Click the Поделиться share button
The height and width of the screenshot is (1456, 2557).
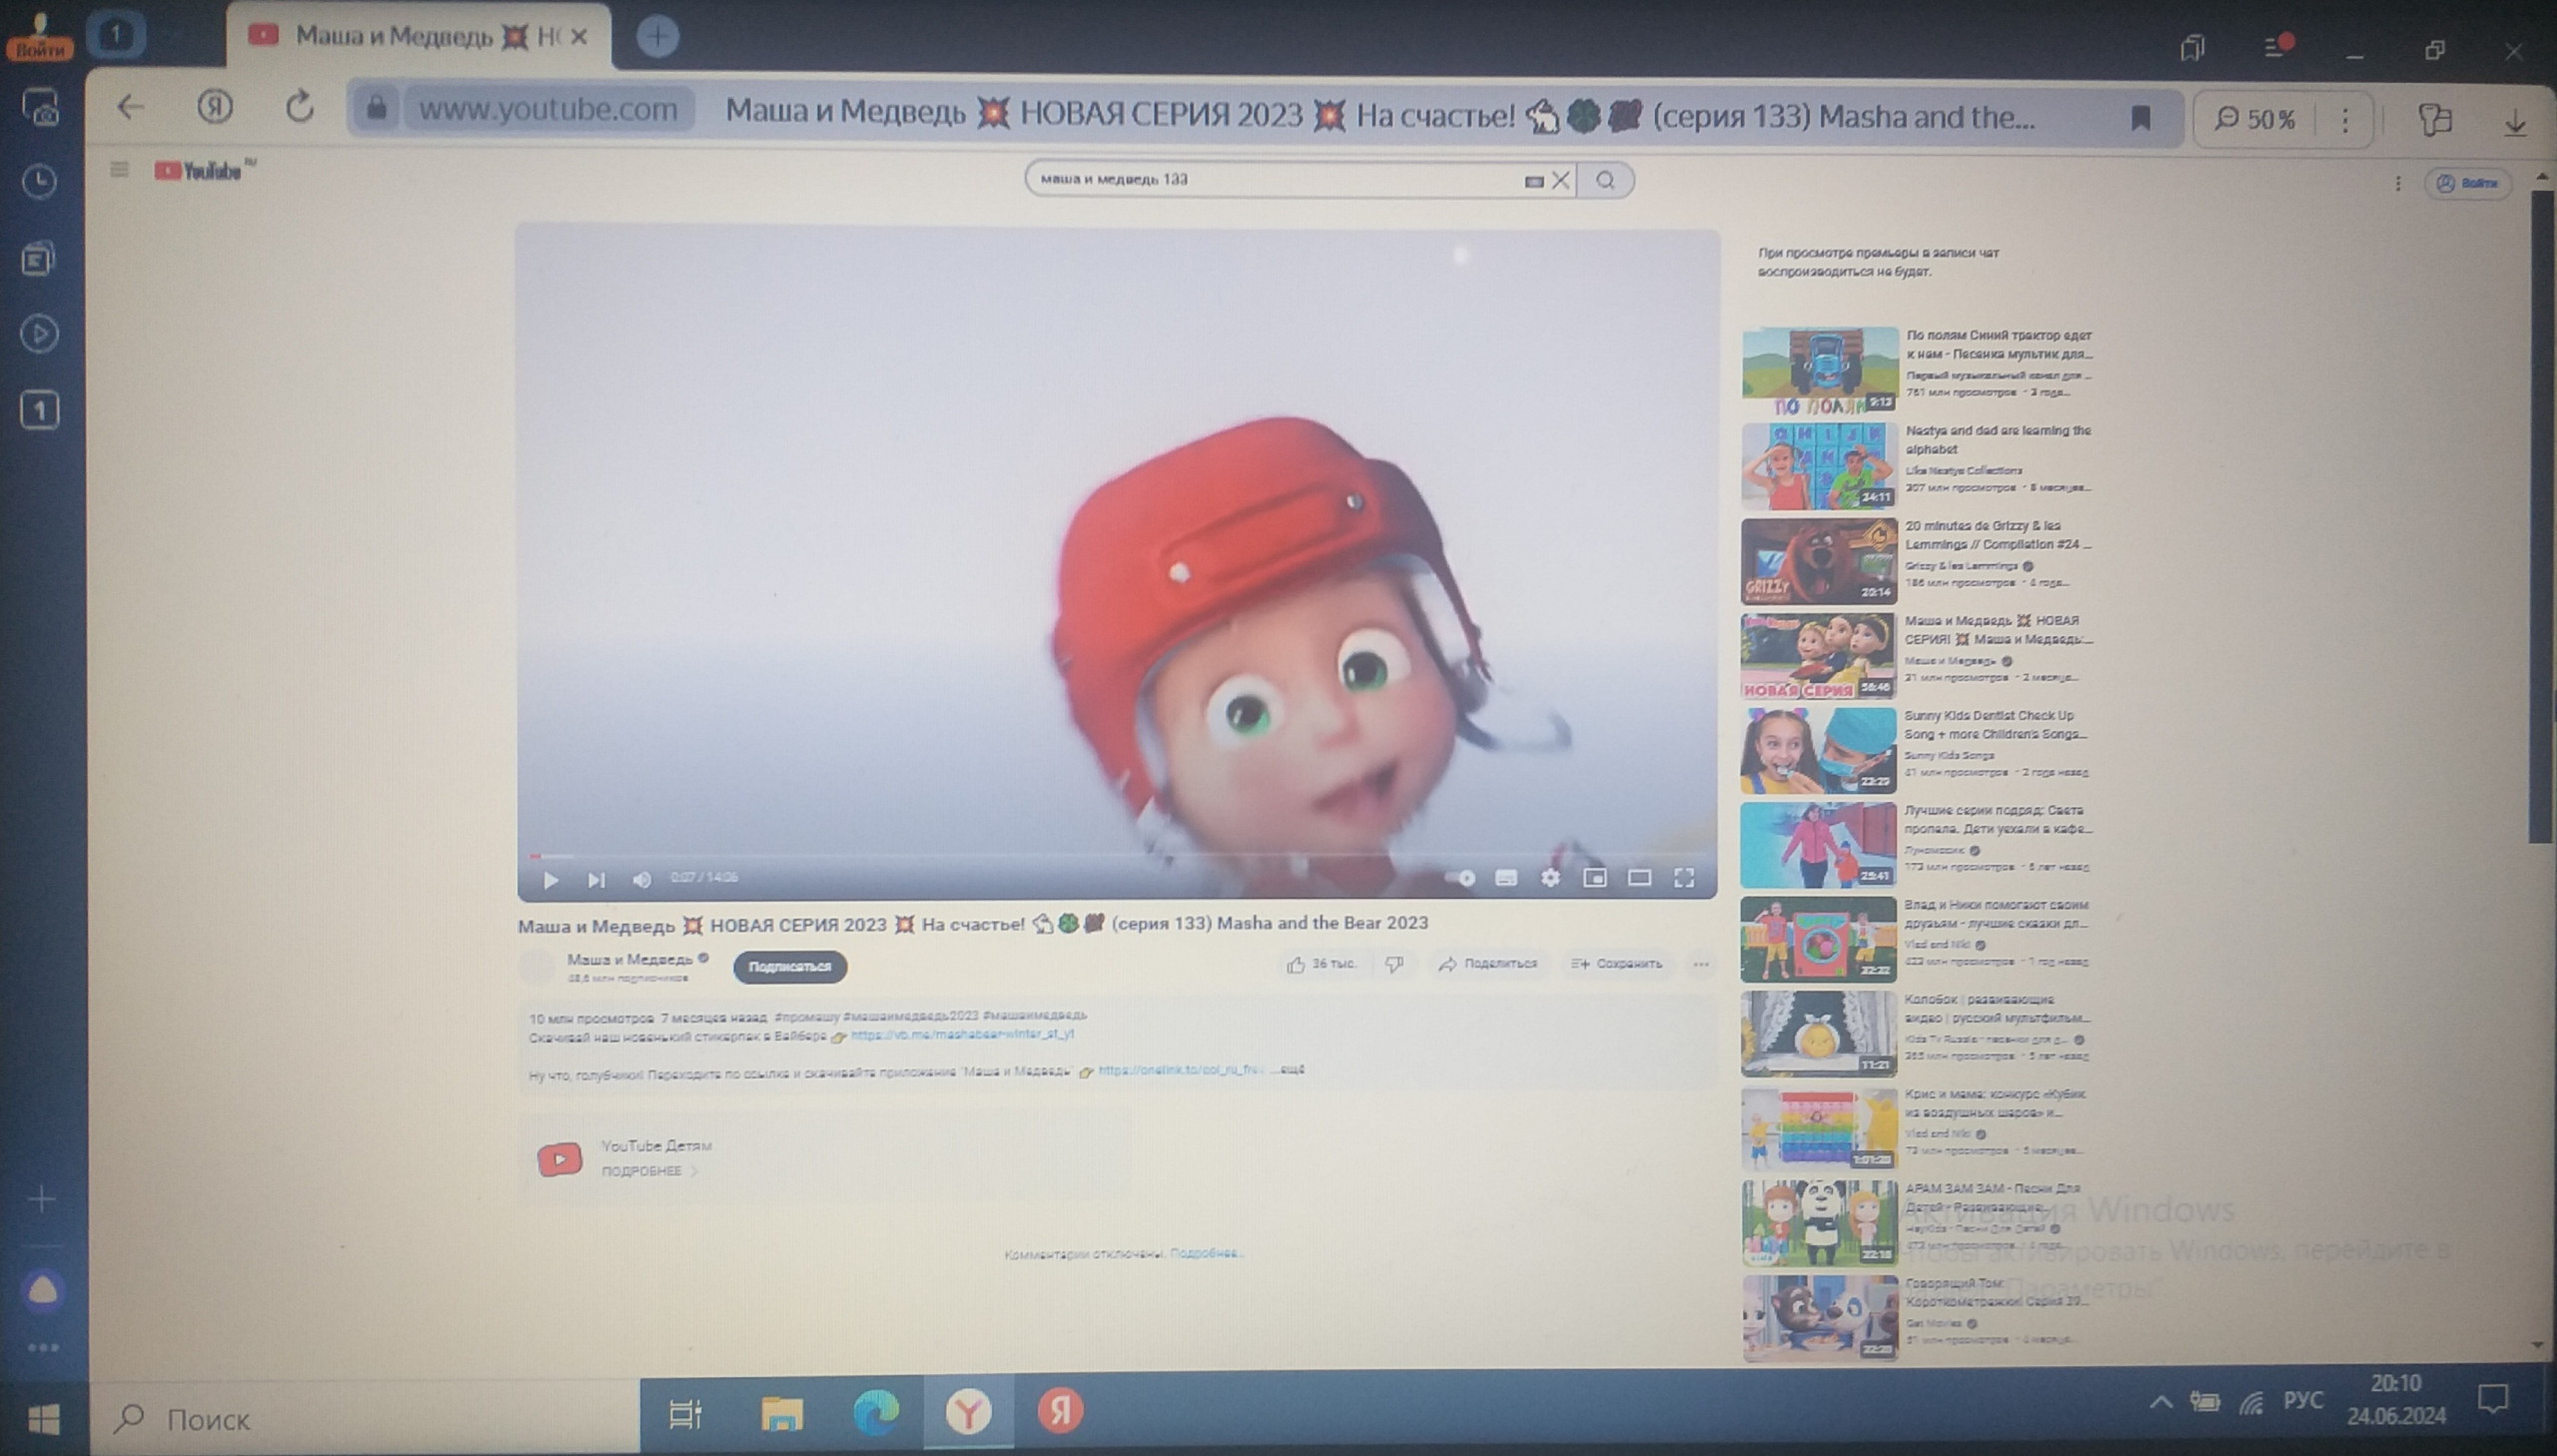pos(1488,964)
